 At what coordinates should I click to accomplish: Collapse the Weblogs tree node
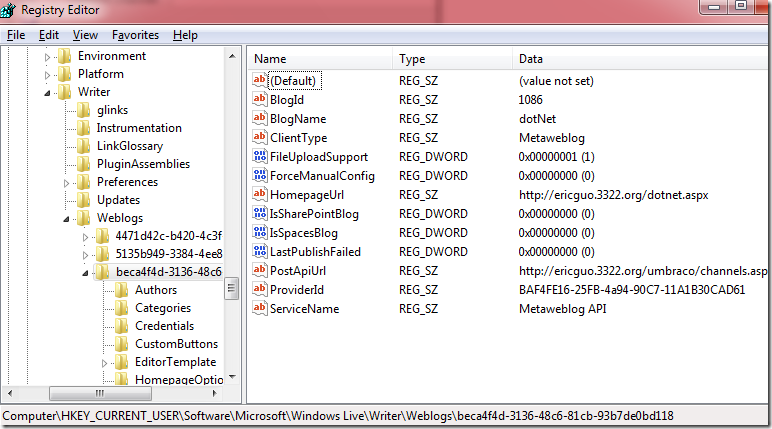67,219
